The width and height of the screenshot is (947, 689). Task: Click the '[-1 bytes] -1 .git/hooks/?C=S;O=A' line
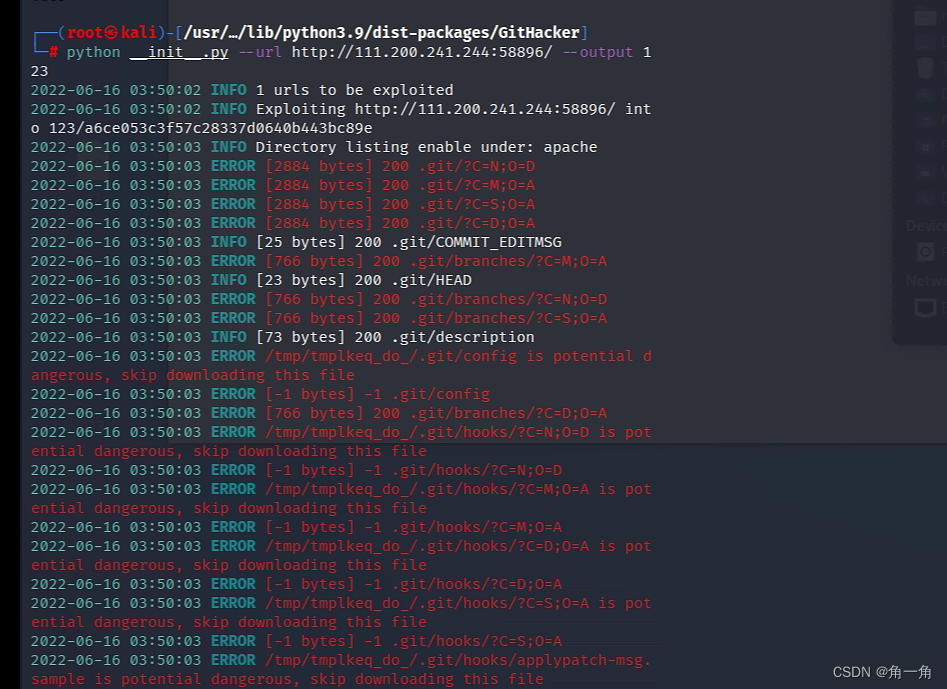pos(414,641)
